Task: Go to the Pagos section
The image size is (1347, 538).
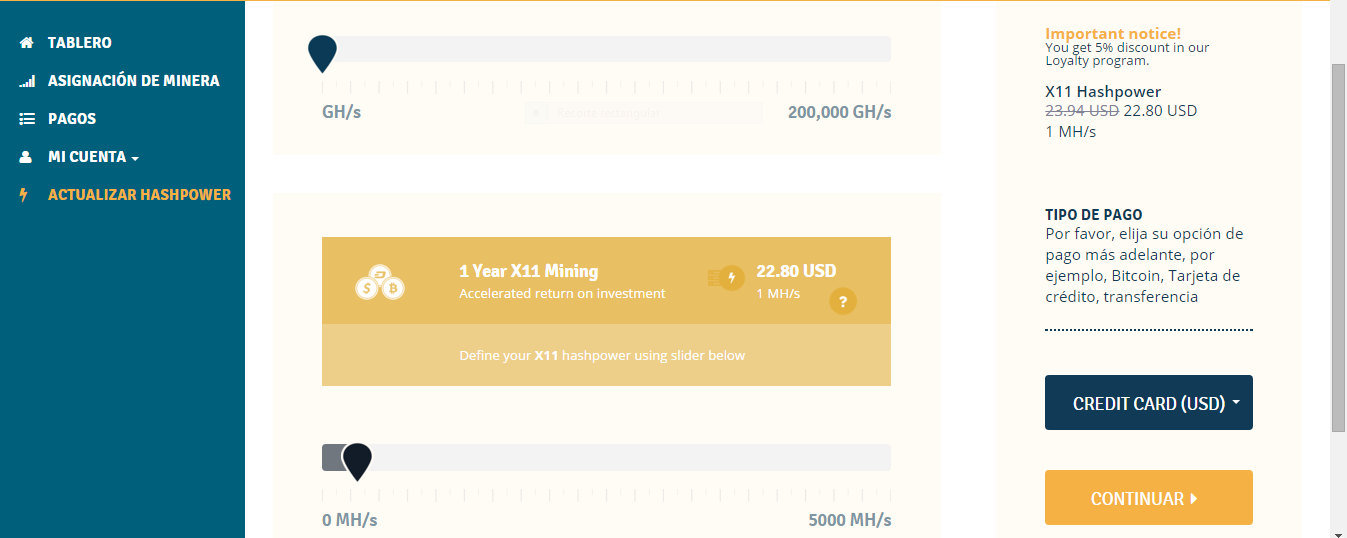Action: coord(72,119)
